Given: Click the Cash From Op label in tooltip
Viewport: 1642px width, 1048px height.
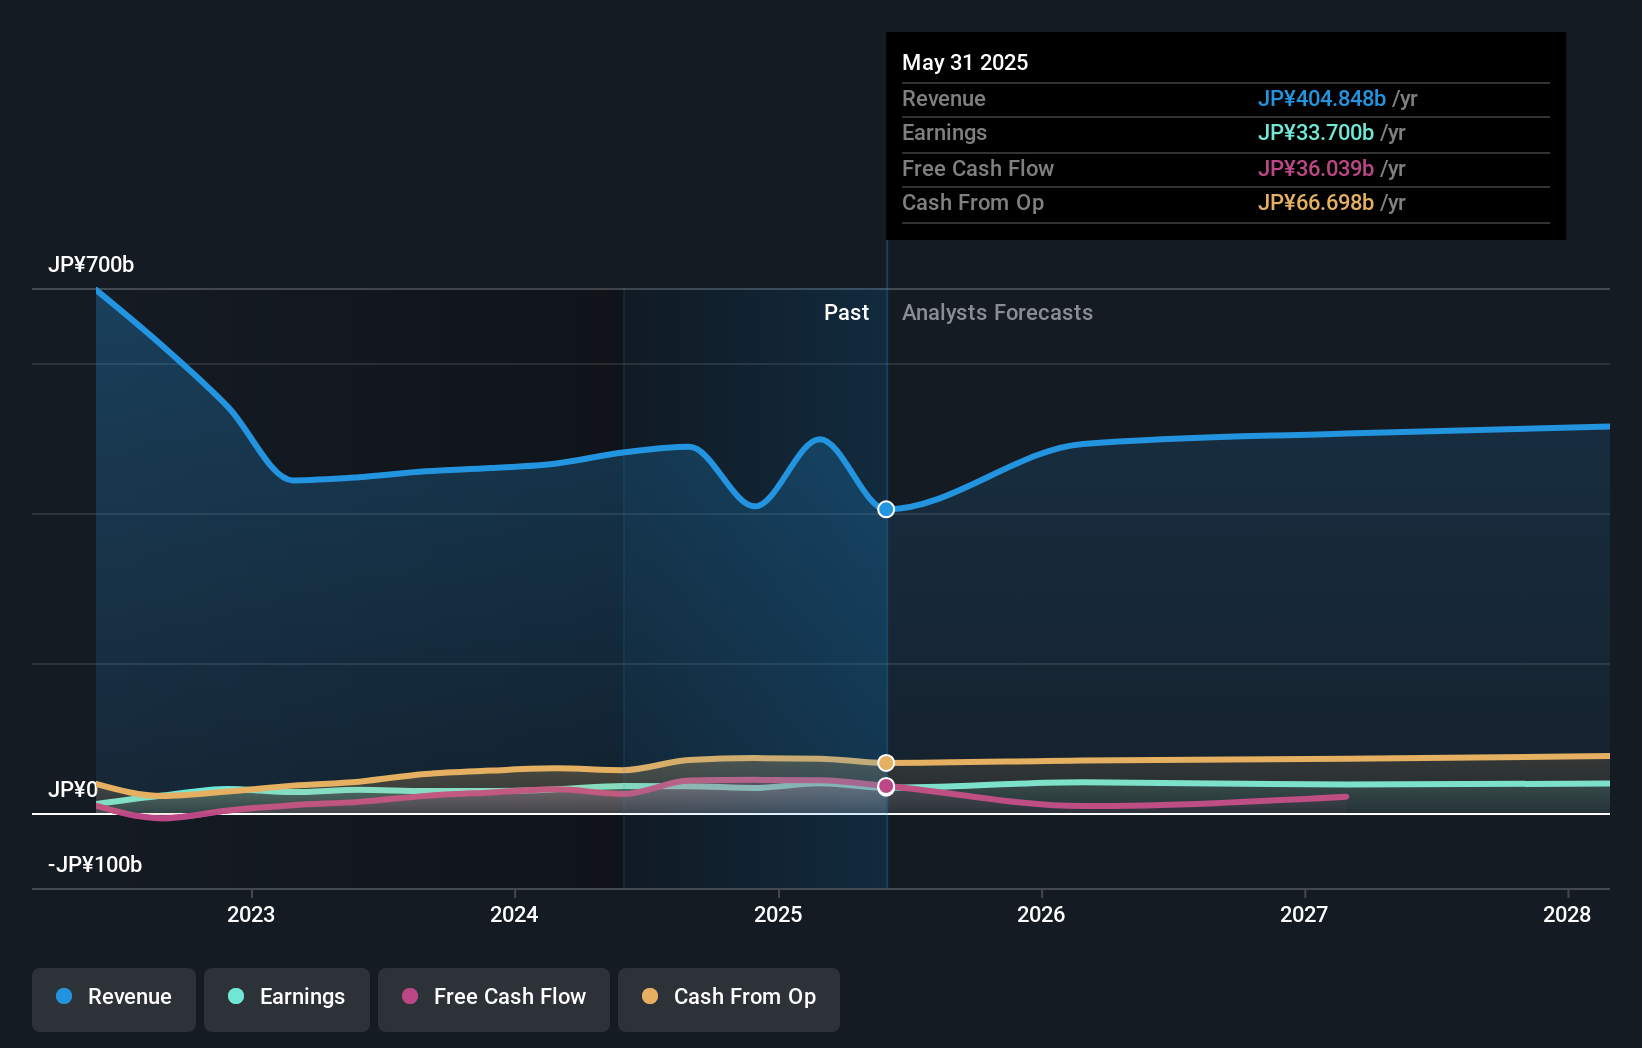Looking at the screenshot, I should pos(973,202).
